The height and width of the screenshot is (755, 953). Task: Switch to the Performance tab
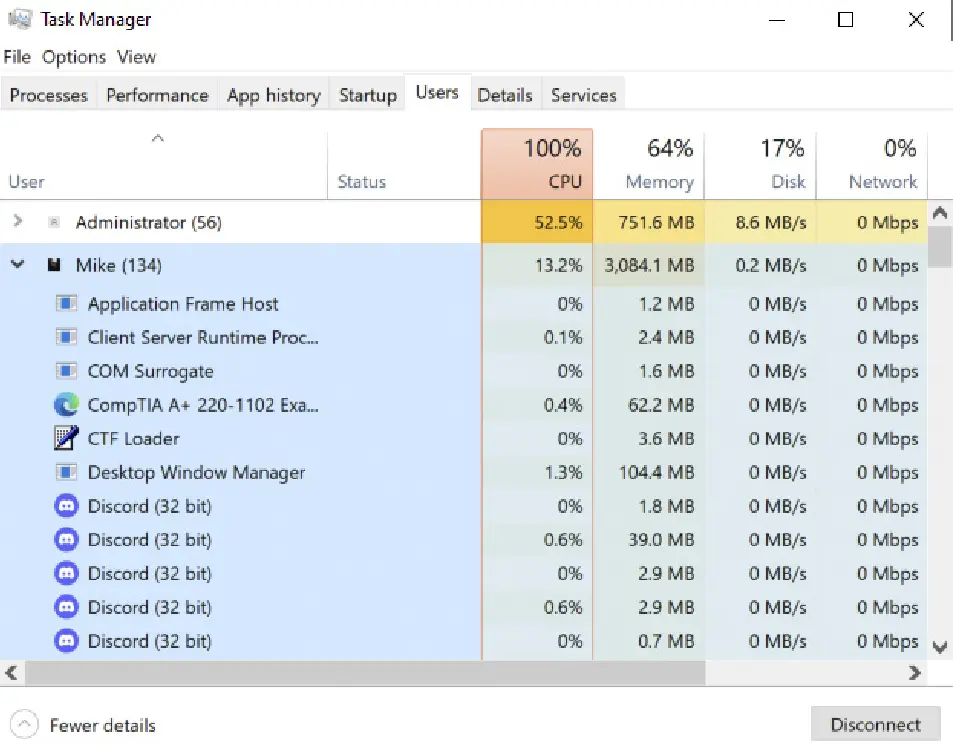[157, 95]
